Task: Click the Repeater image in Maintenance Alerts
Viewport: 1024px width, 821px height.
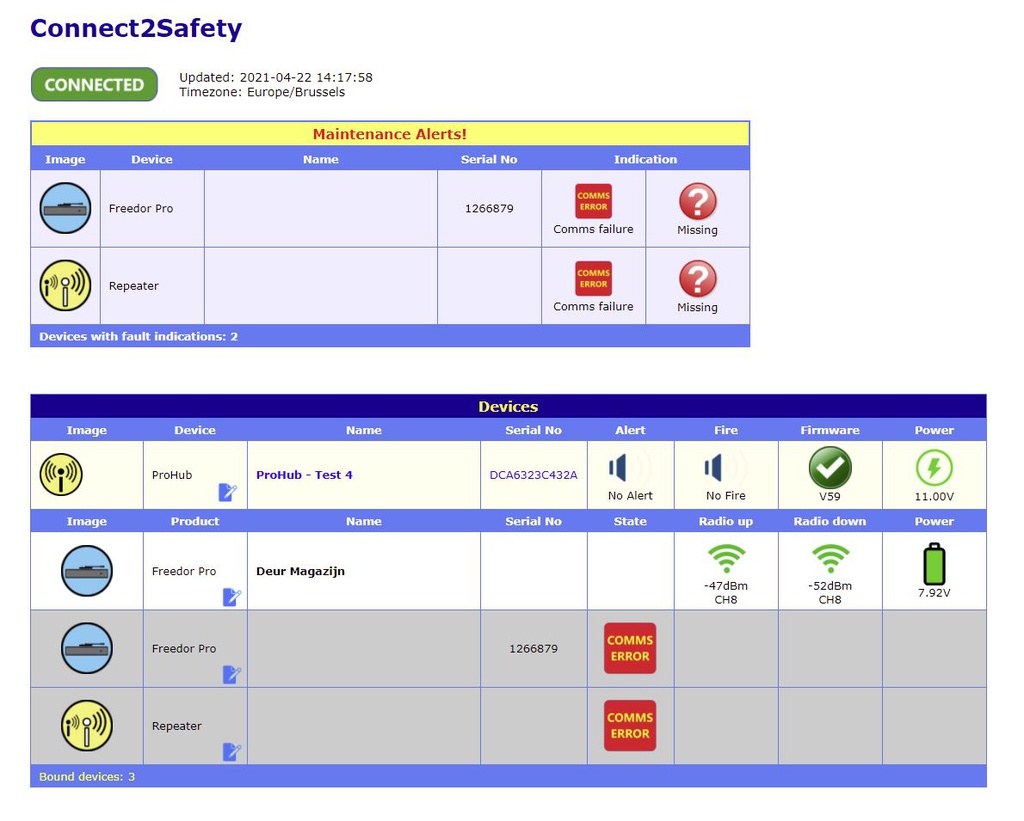Action: 65,286
